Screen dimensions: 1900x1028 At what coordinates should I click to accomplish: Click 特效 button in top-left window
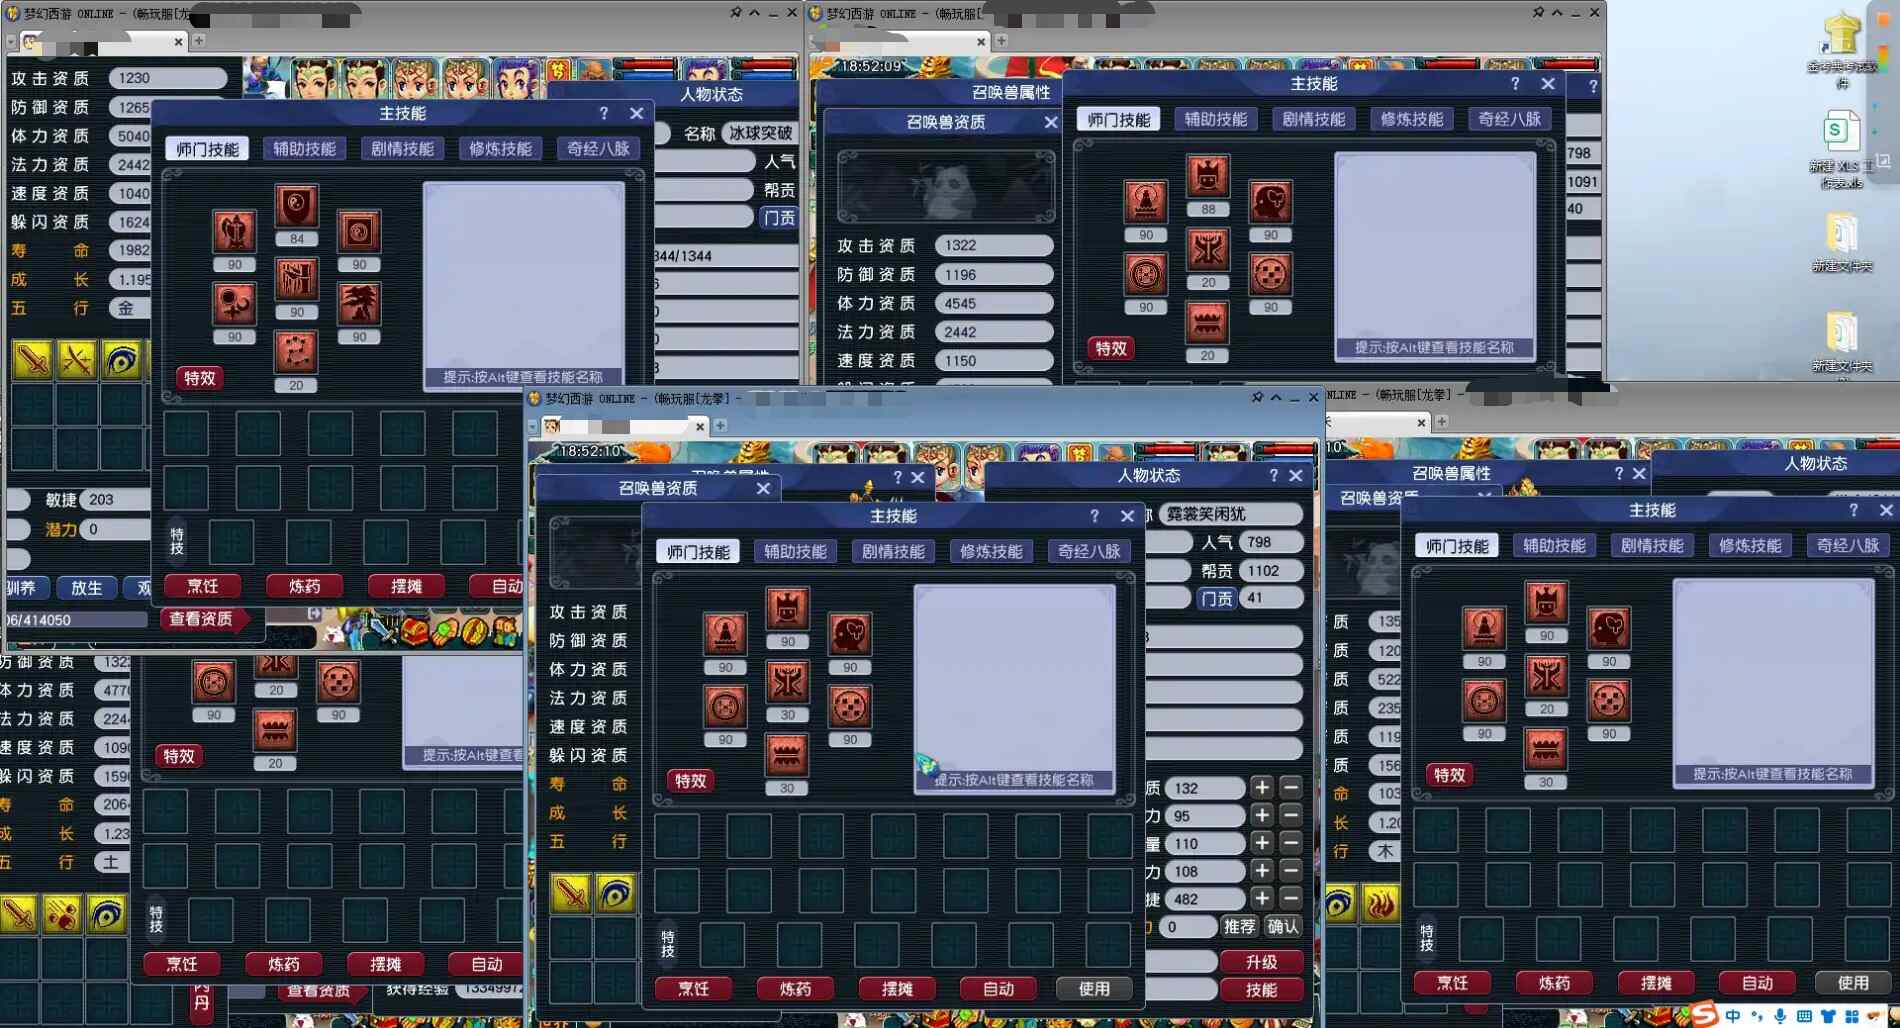click(200, 378)
